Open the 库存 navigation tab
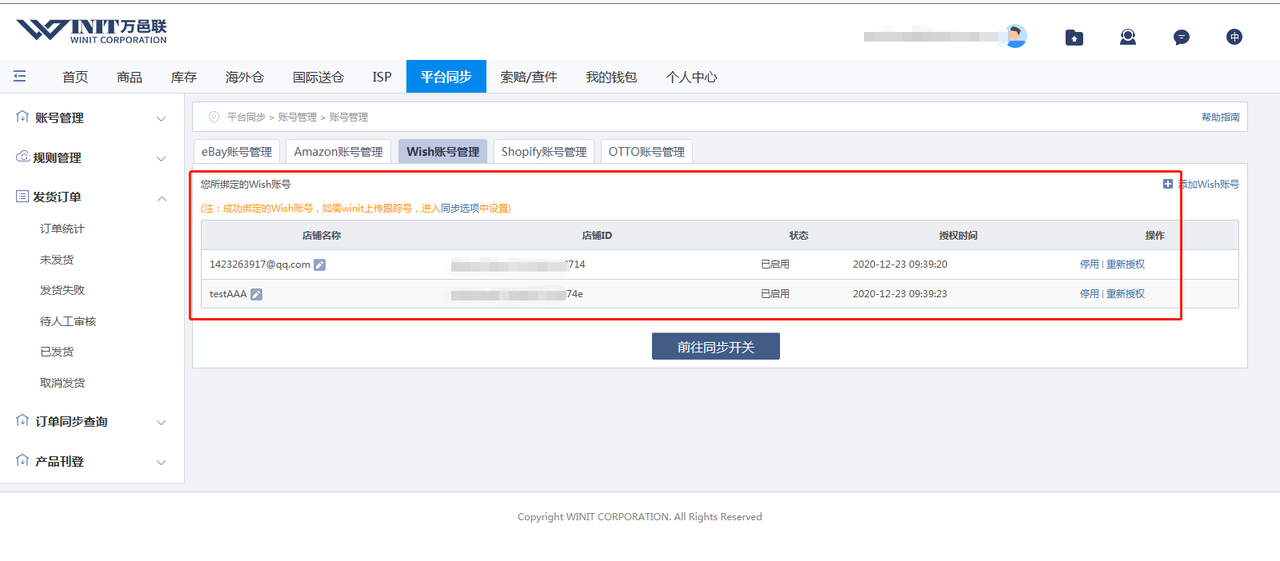1280x561 pixels. [184, 77]
